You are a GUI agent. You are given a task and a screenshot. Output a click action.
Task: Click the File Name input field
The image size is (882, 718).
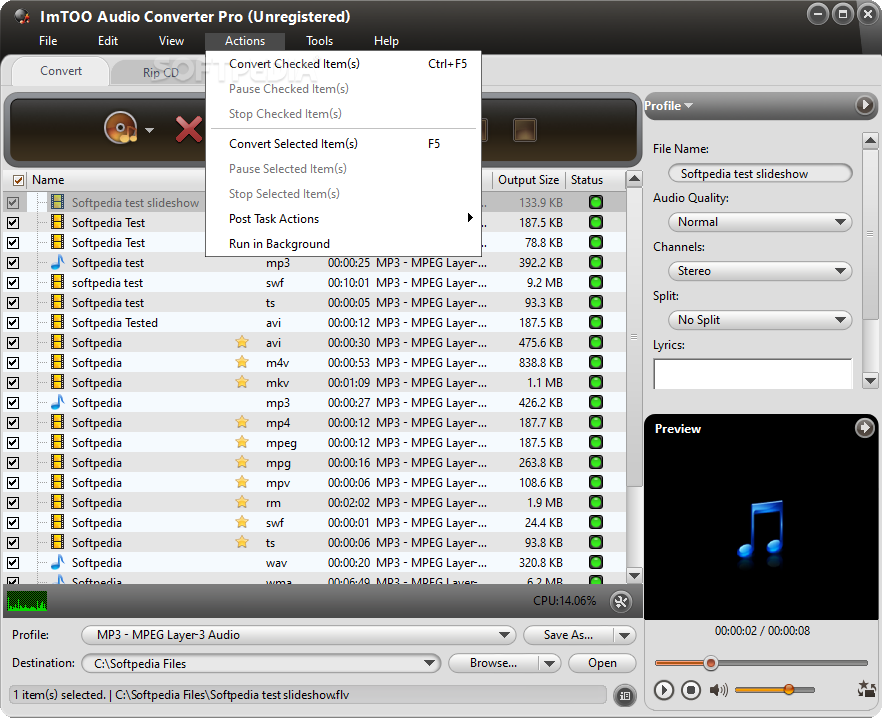point(760,173)
